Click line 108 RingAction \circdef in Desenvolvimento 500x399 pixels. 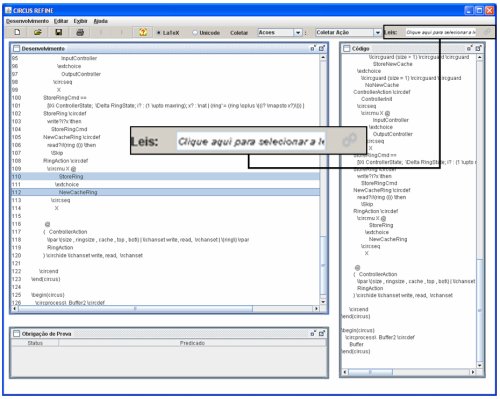(x=66, y=161)
